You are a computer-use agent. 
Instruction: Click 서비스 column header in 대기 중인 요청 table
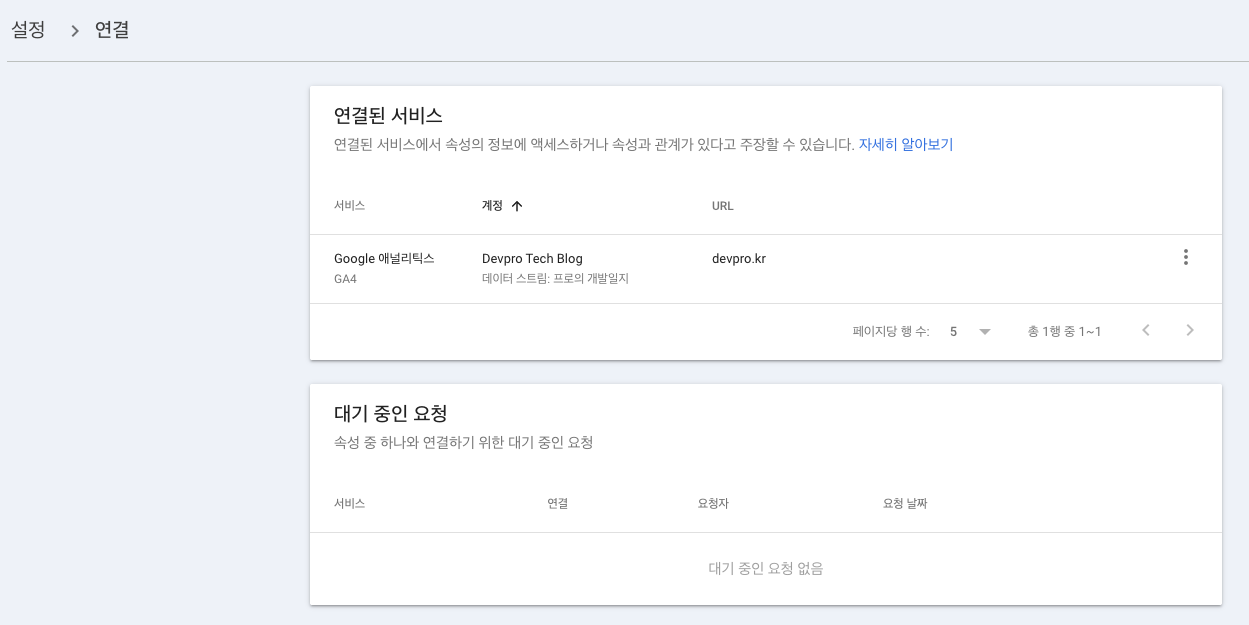pos(349,503)
